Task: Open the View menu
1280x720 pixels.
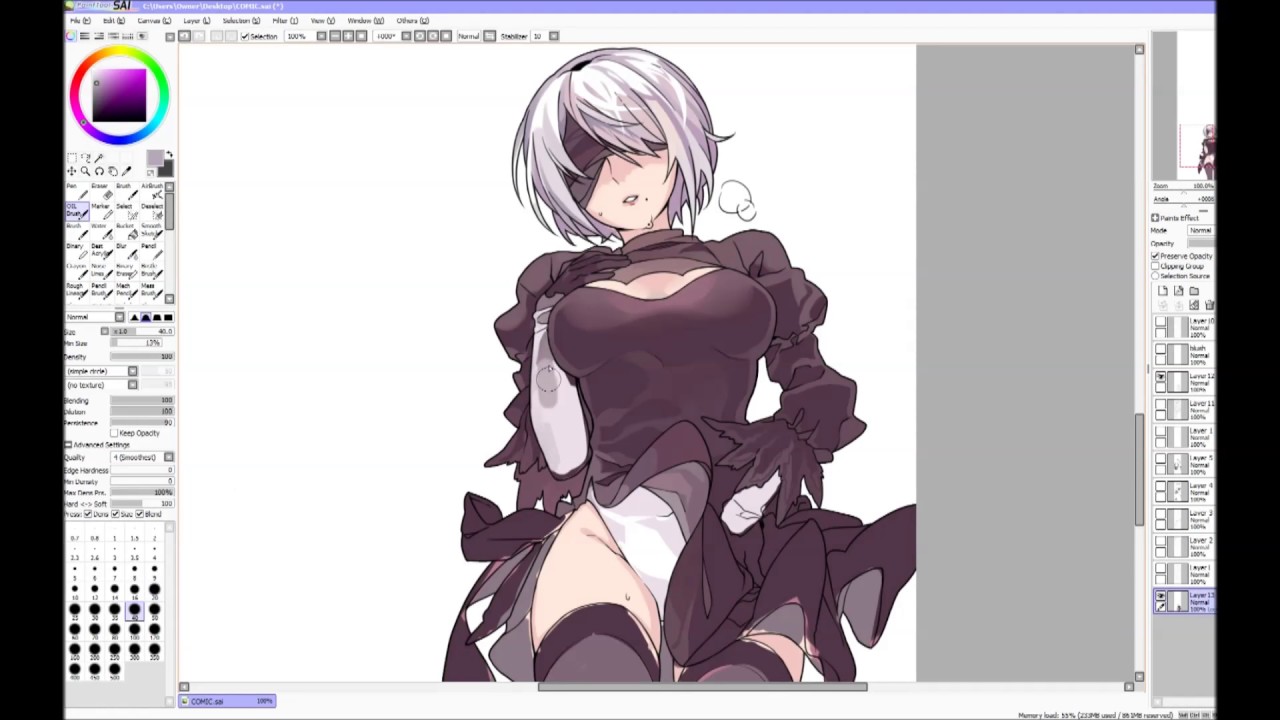Action: [322, 21]
